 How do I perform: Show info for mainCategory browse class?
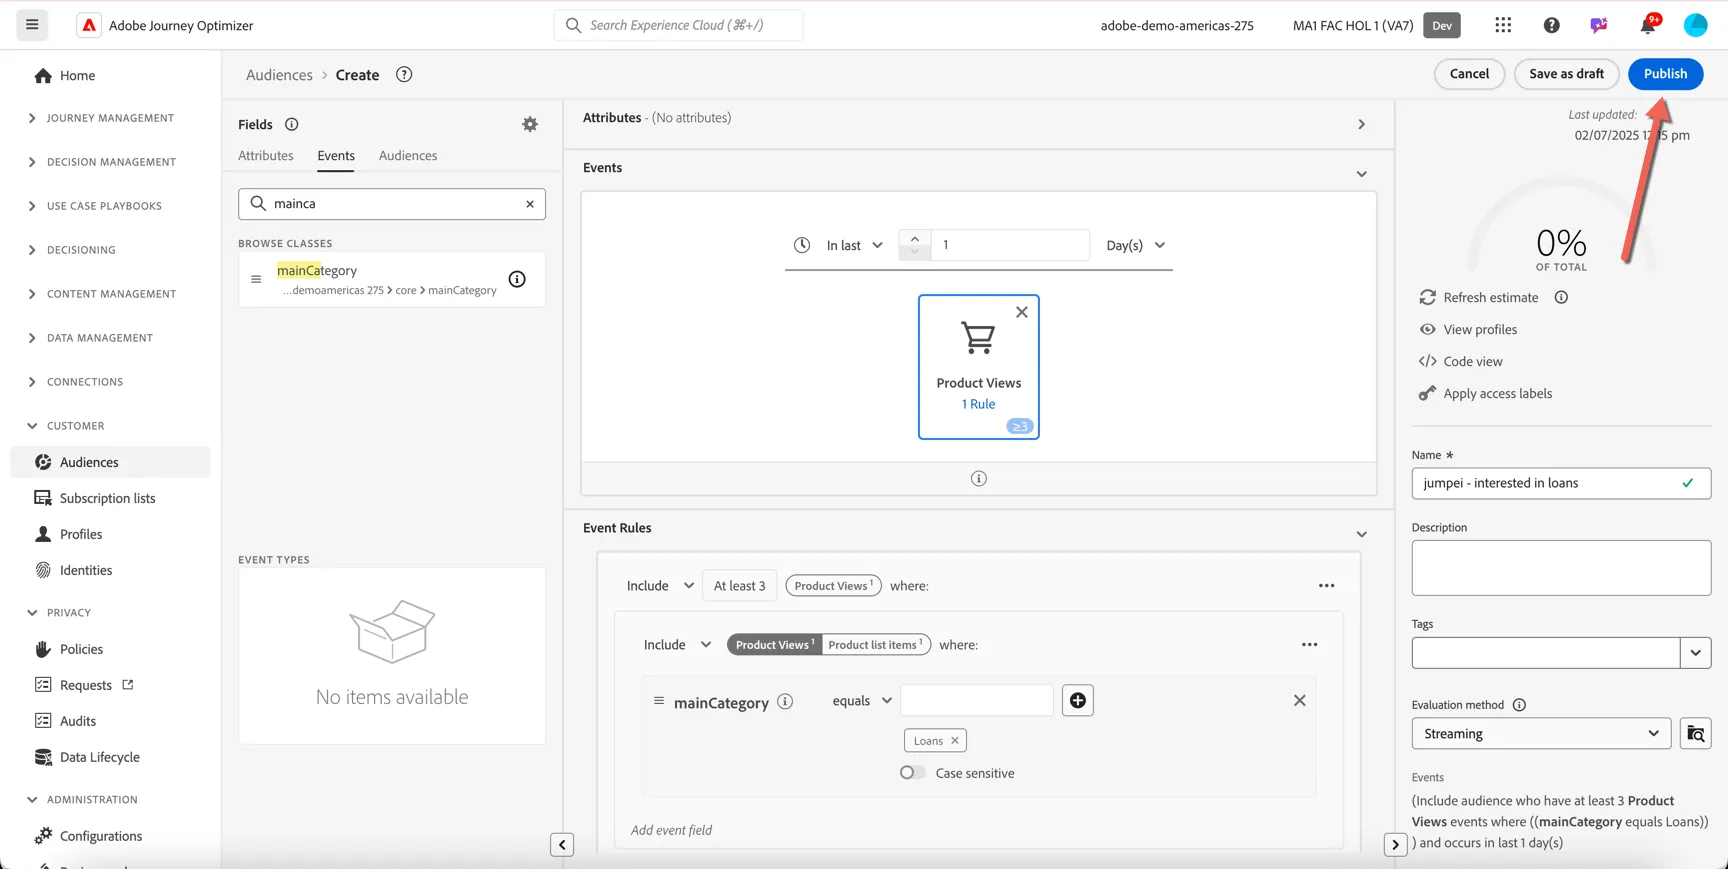tap(517, 279)
